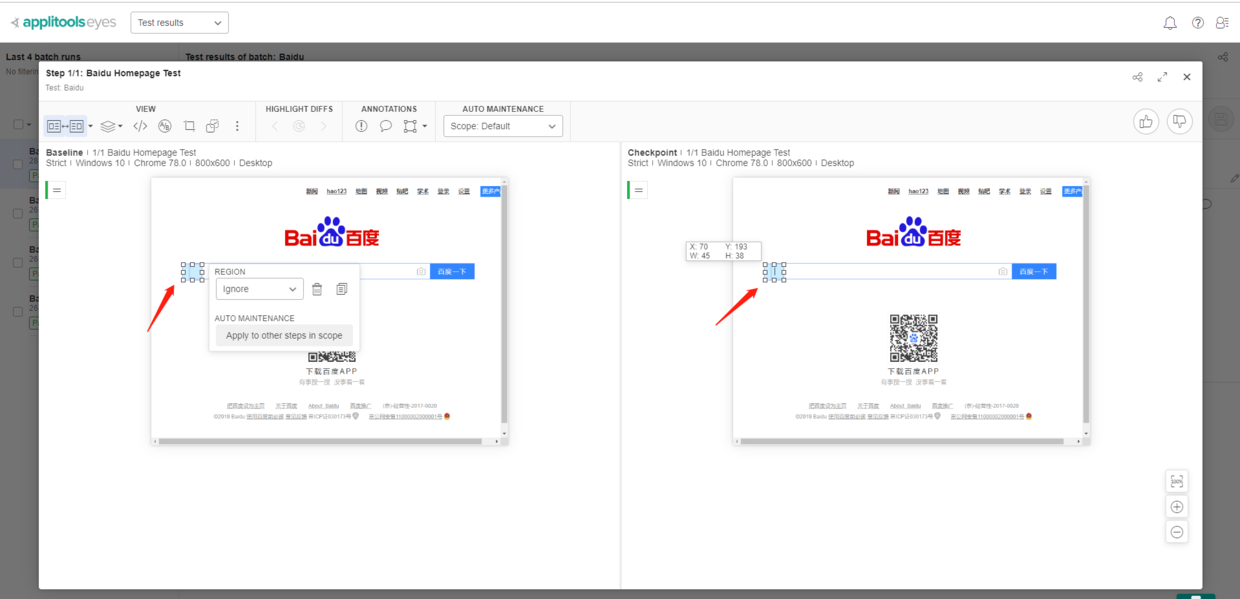
Task: Toggle the select-all checkbox in the batch list
Action: click(18, 125)
